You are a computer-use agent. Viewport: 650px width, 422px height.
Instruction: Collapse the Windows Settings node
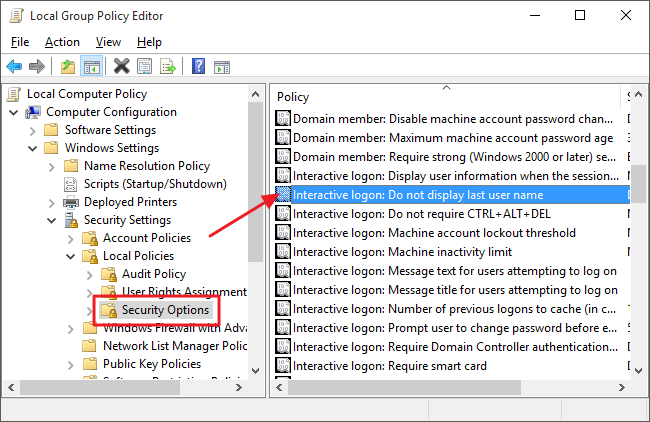(x=33, y=148)
